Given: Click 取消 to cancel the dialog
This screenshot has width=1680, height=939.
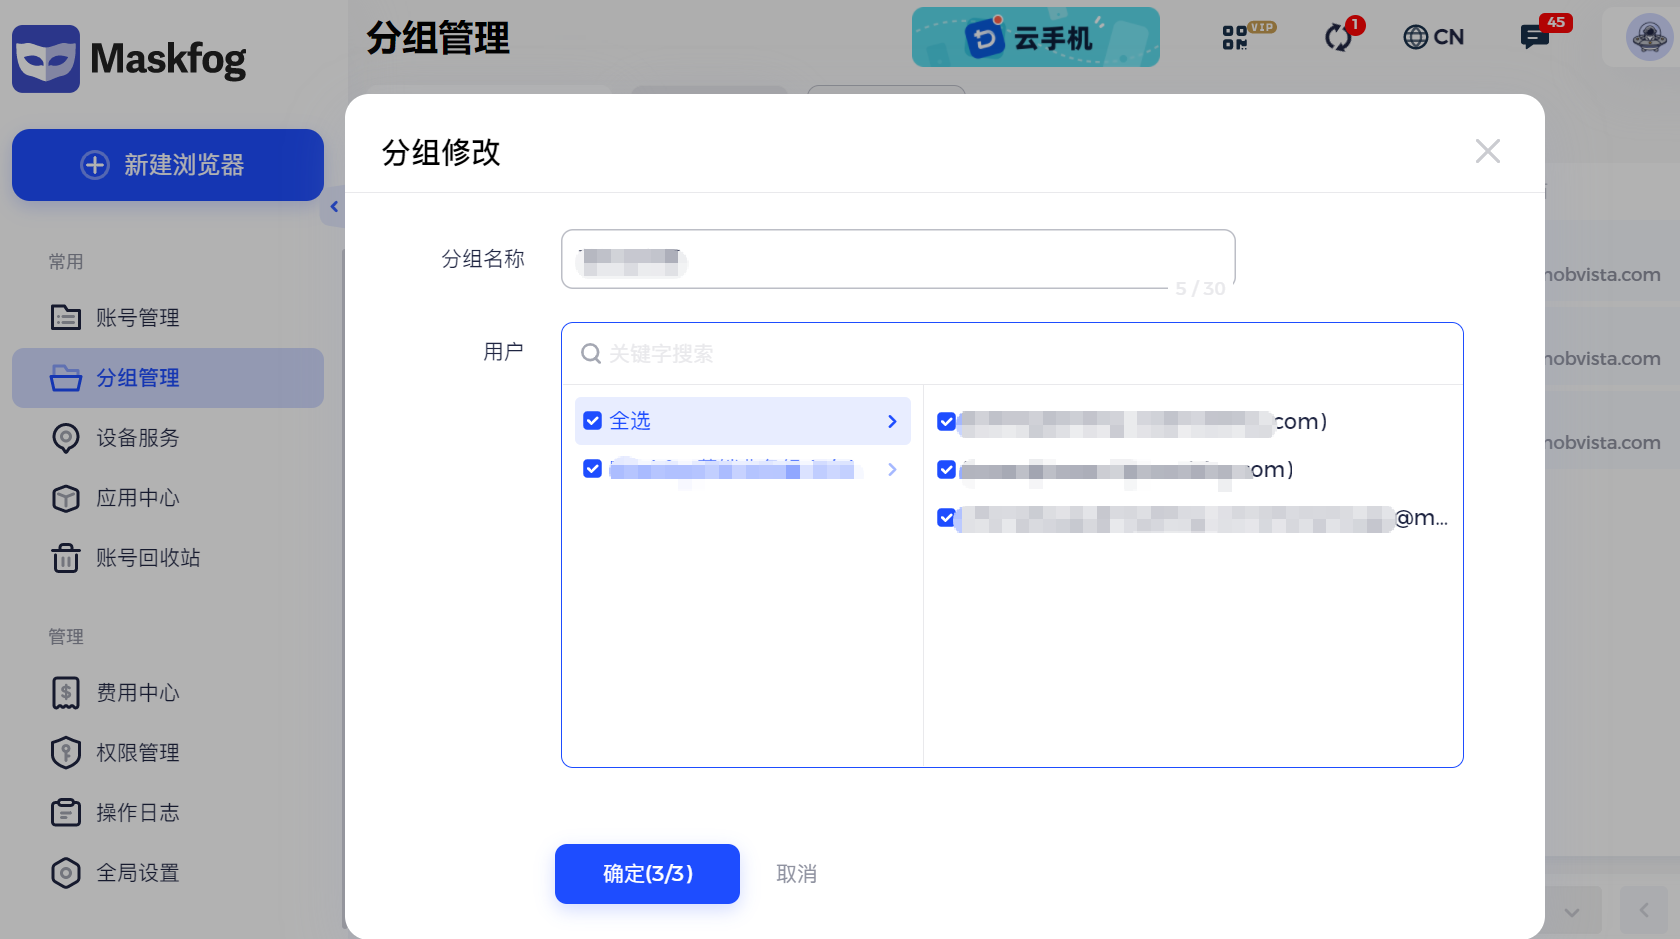Looking at the screenshot, I should coord(796,874).
